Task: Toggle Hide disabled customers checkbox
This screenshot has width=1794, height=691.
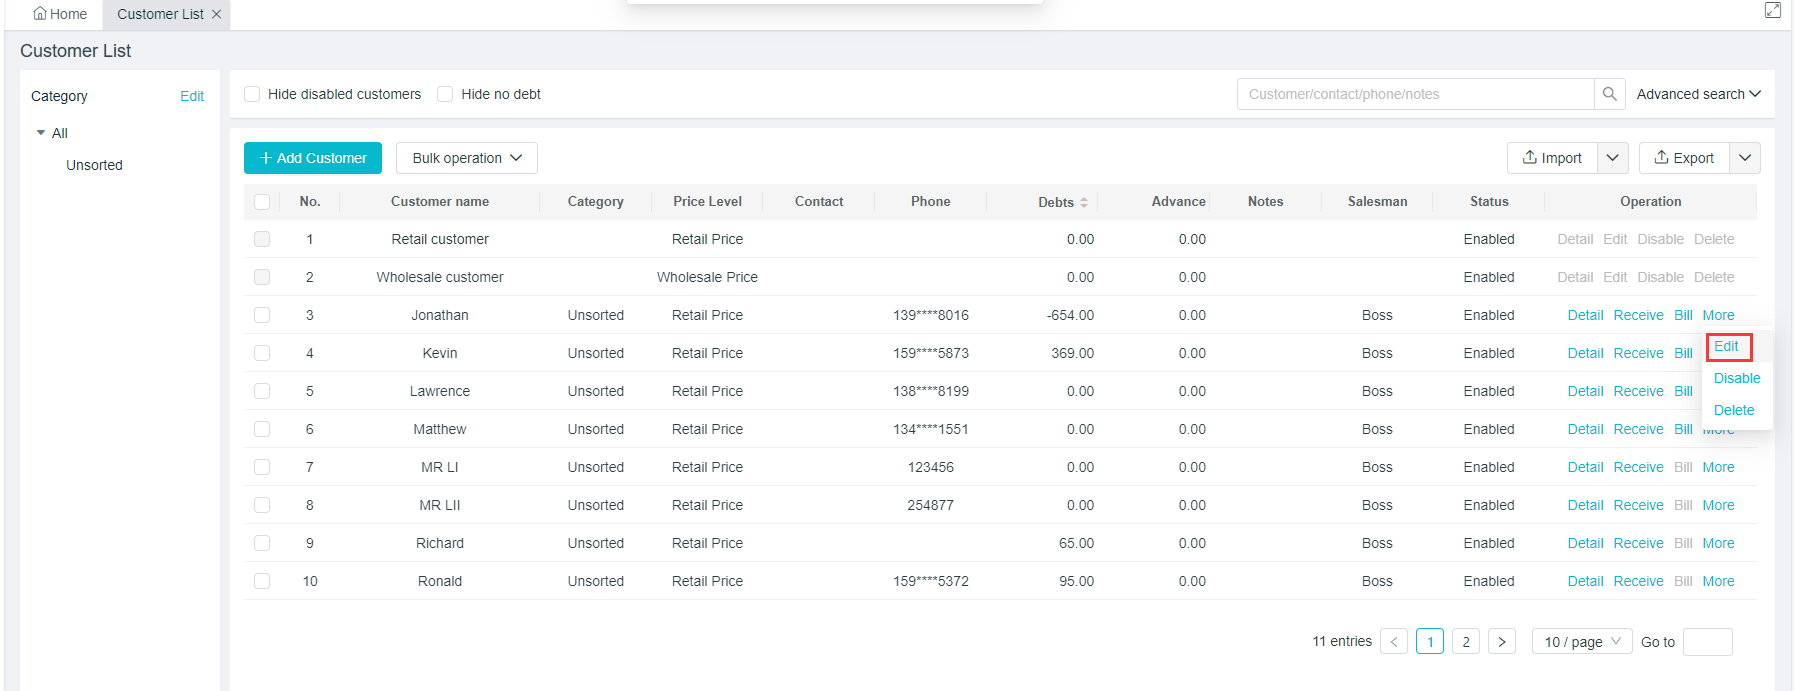Action: click(x=253, y=94)
